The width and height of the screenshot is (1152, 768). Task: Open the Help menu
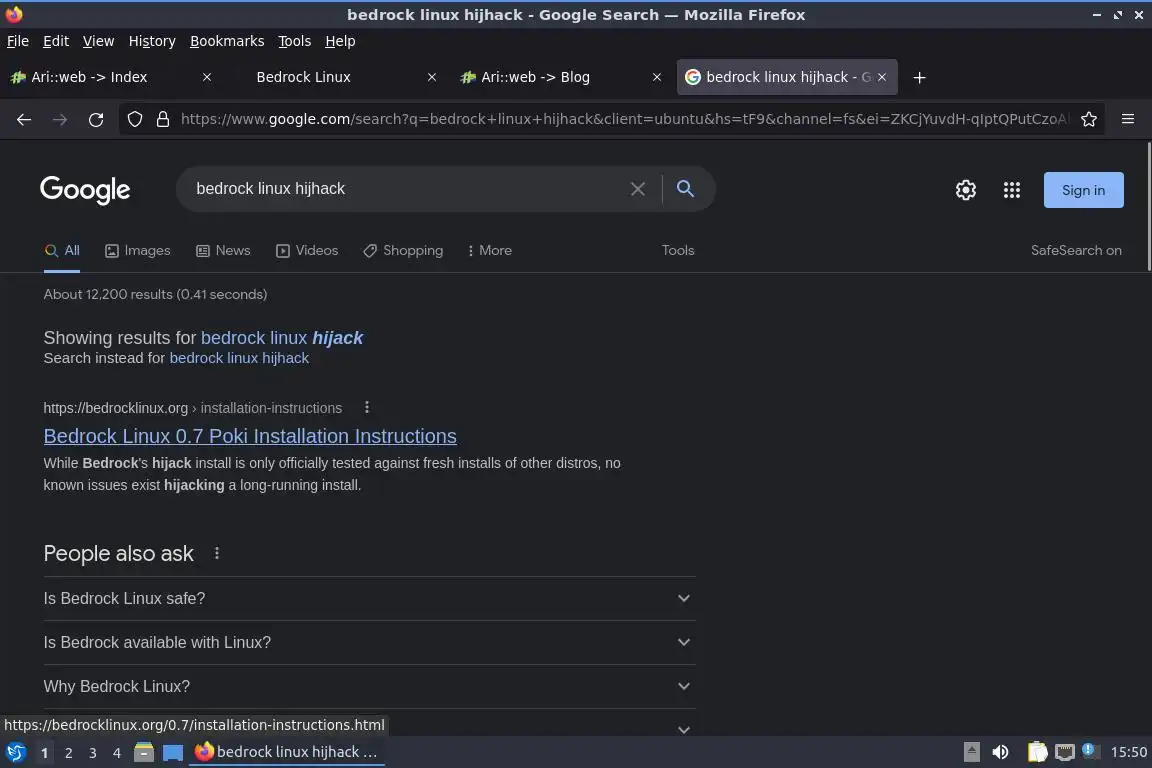(340, 41)
